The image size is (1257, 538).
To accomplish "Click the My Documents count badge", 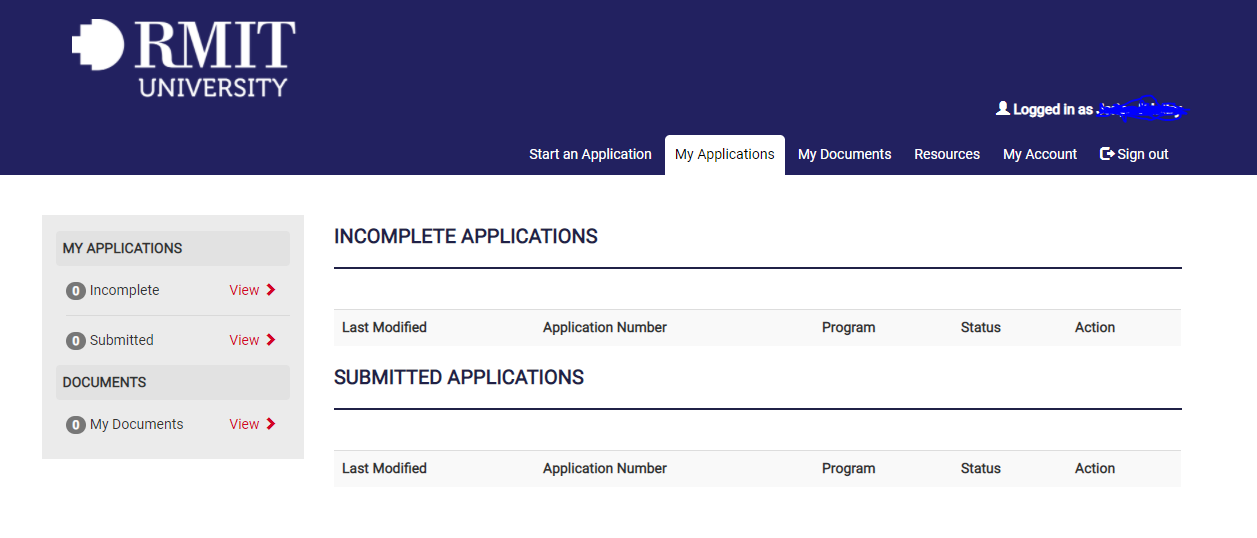I will coord(75,425).
